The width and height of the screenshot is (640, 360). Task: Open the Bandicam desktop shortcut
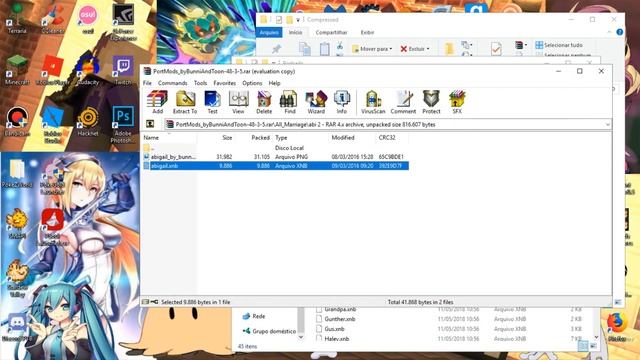[x=17, y=122]
